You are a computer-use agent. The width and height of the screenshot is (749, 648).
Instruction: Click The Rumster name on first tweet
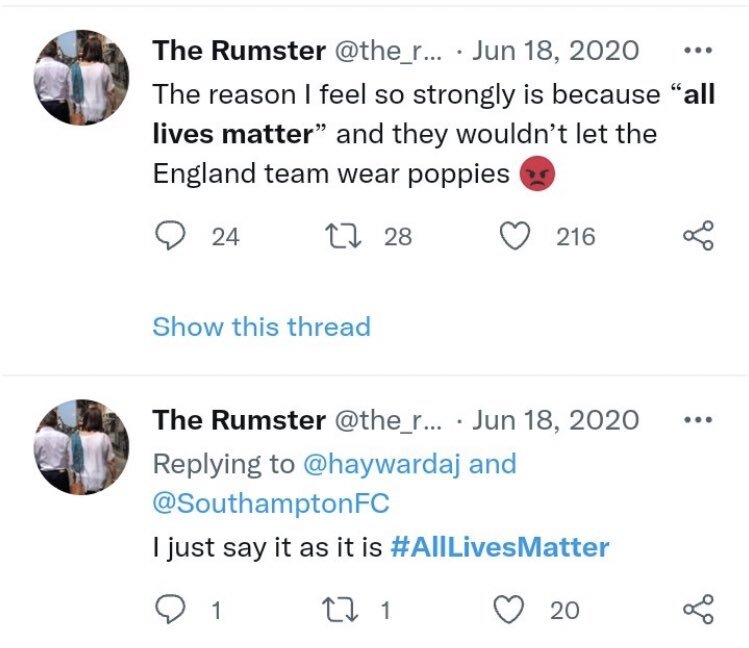(x=239, y=51)
